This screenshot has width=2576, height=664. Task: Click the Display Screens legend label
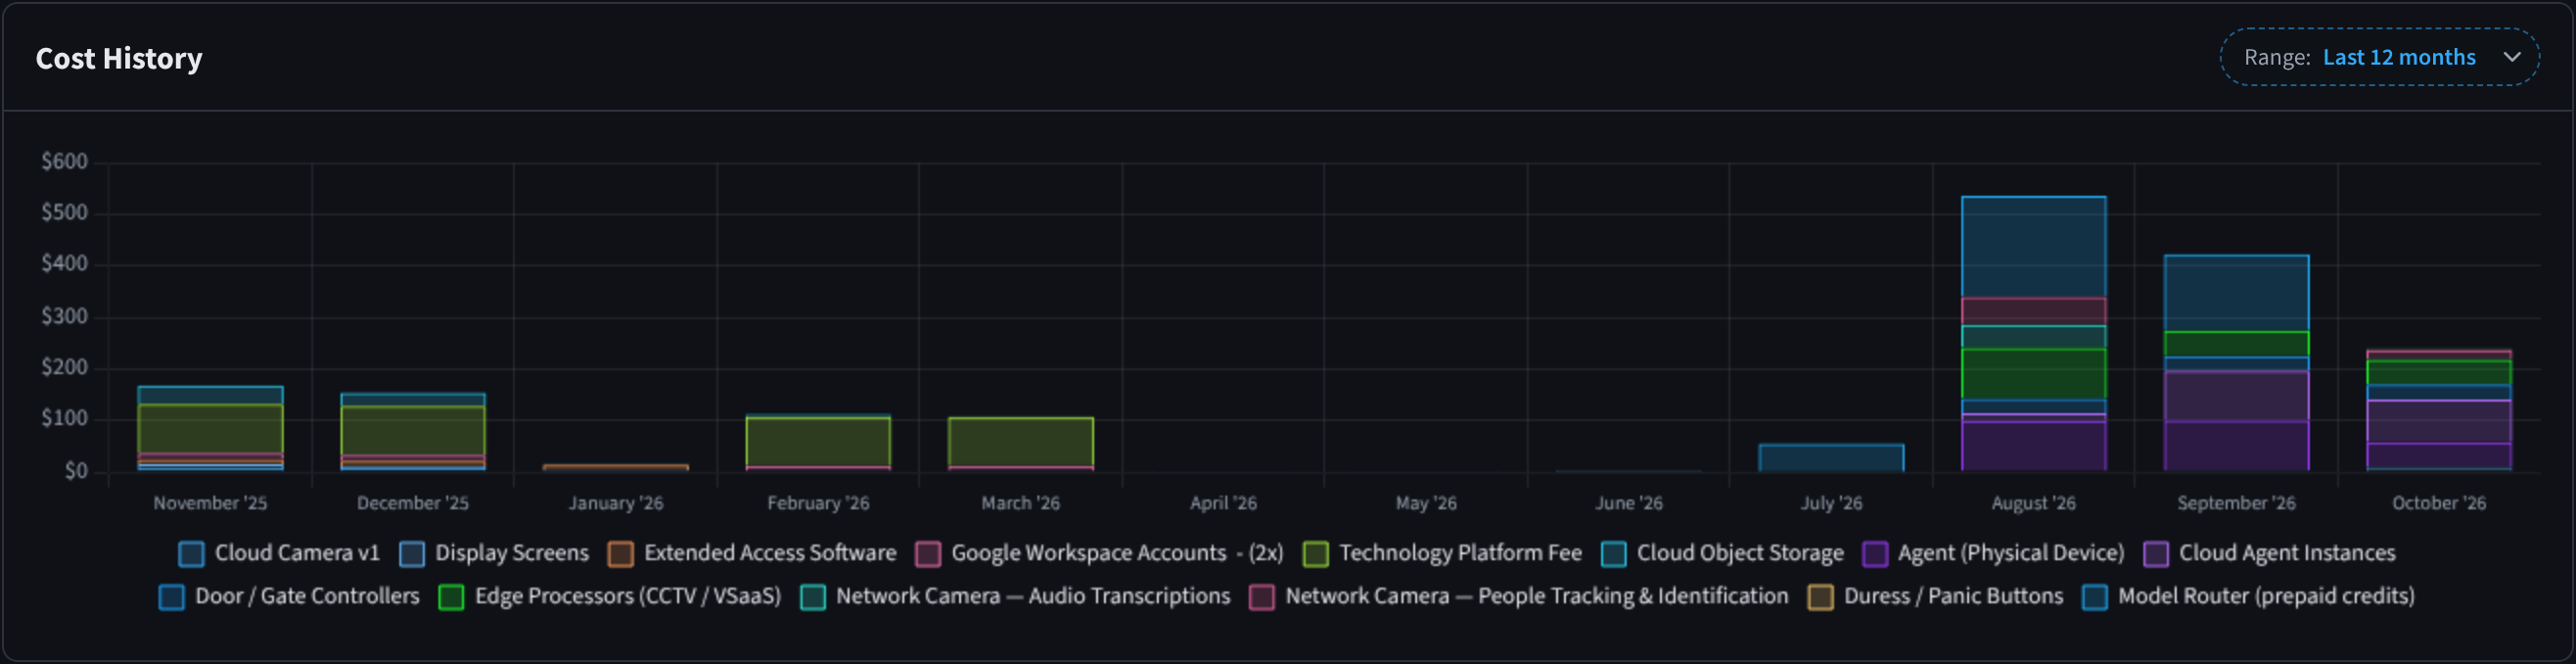pos(512,553)
